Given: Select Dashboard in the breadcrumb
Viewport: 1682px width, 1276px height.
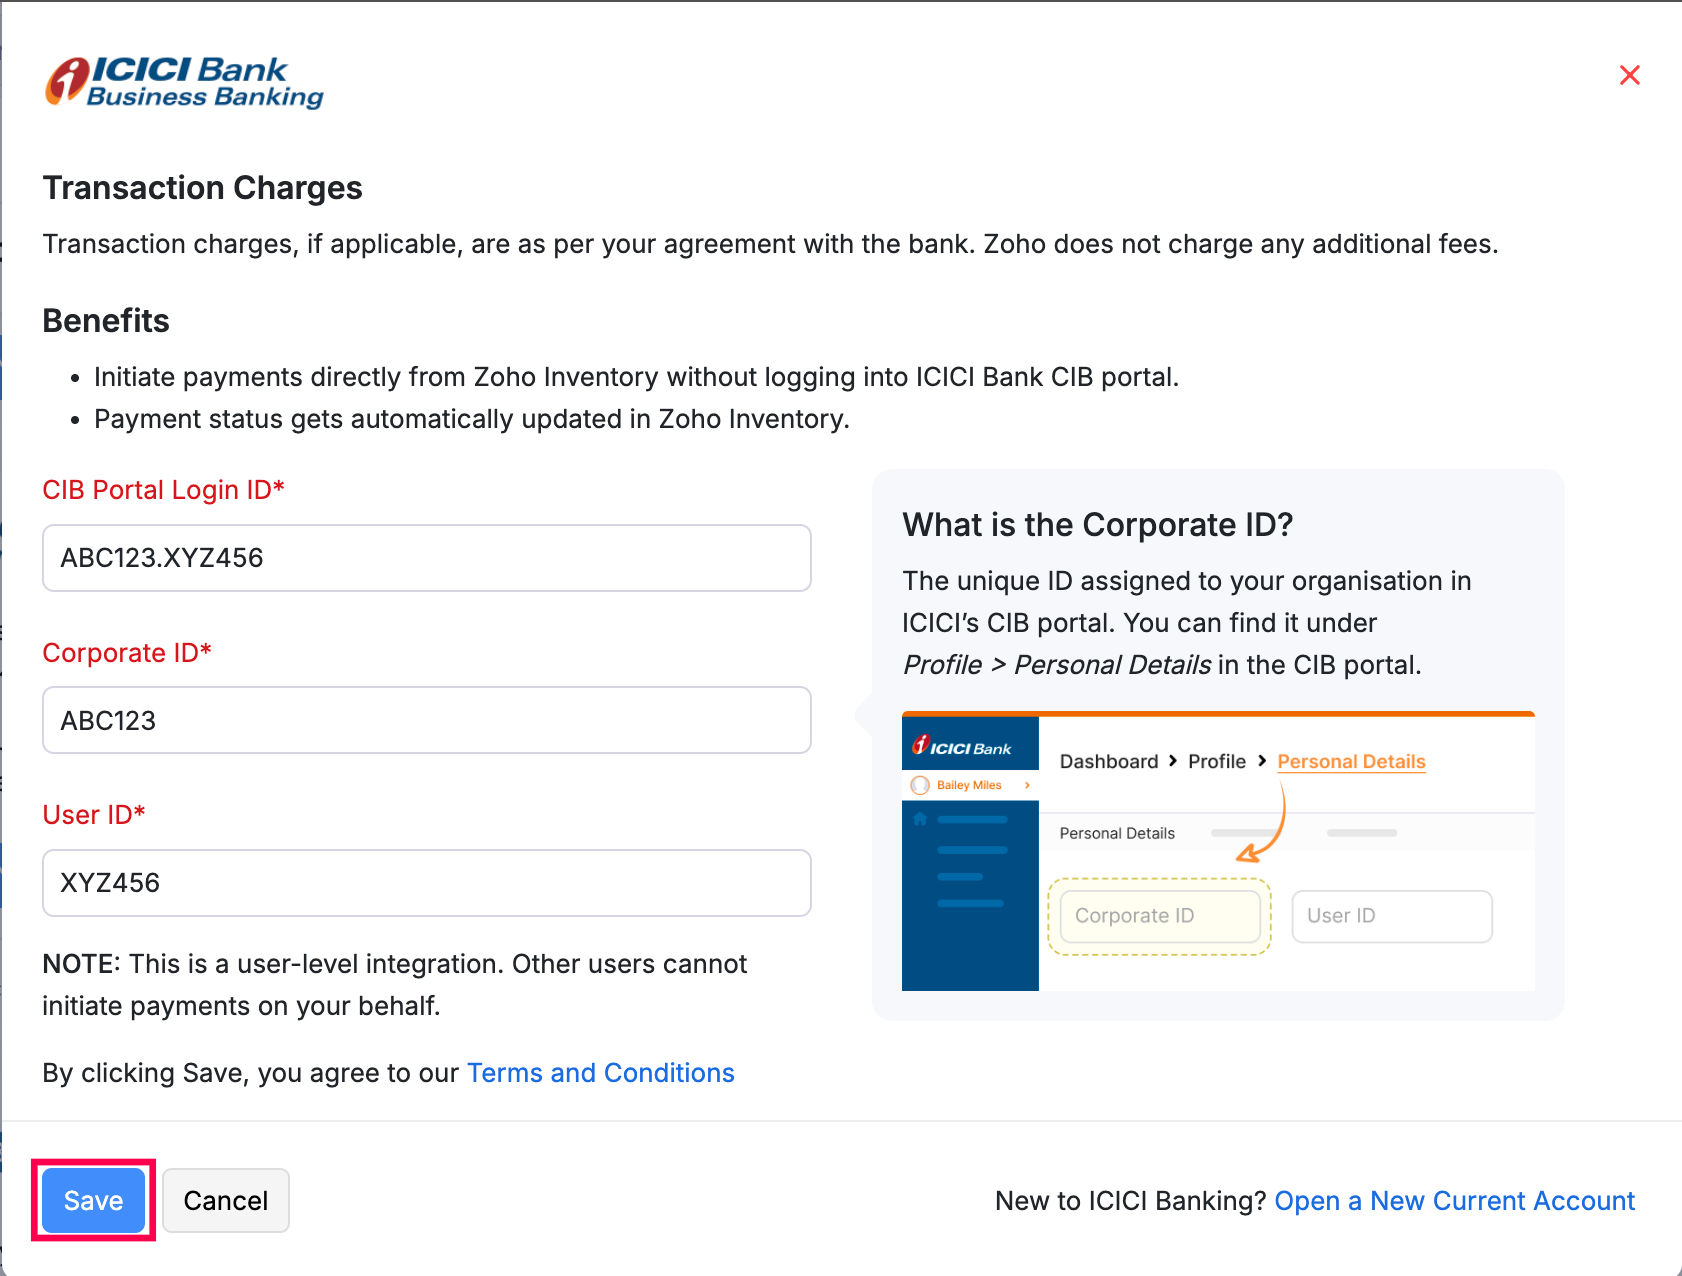Looking at the screenshot, I should [1108, 761].
